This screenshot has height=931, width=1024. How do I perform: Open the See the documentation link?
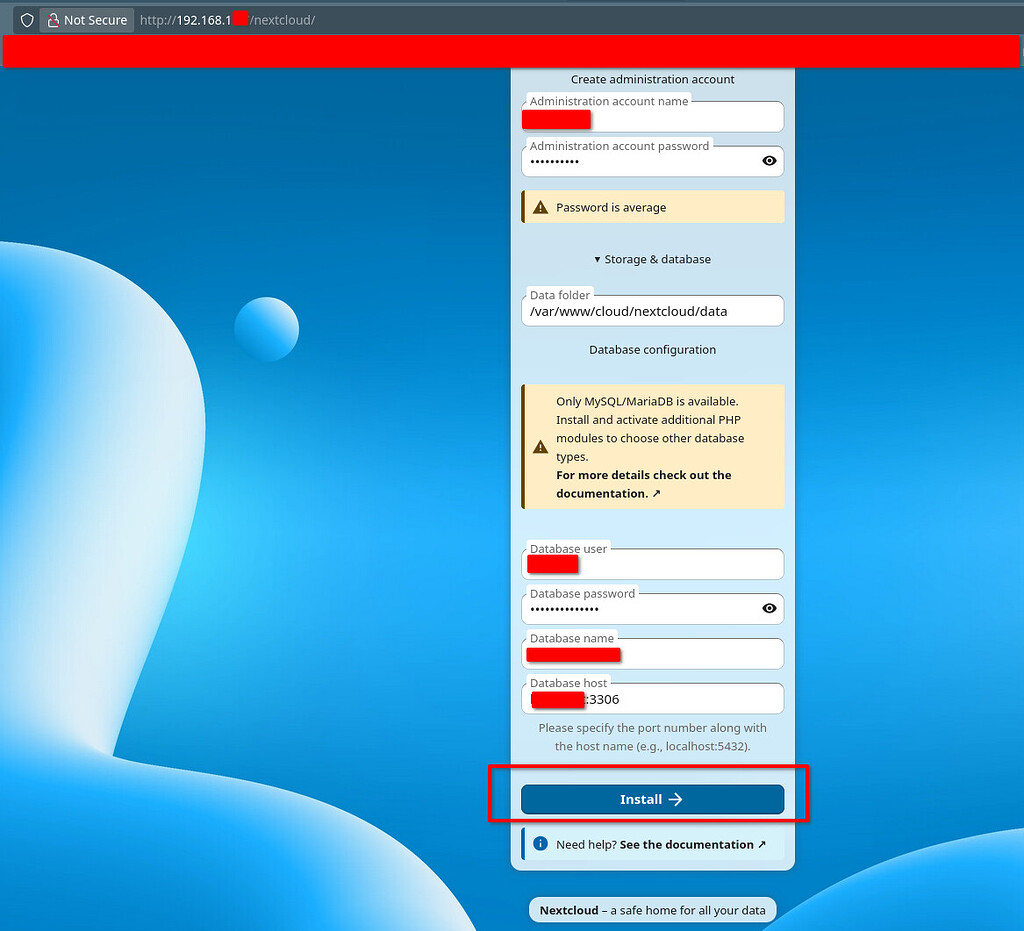click(692, 844)
